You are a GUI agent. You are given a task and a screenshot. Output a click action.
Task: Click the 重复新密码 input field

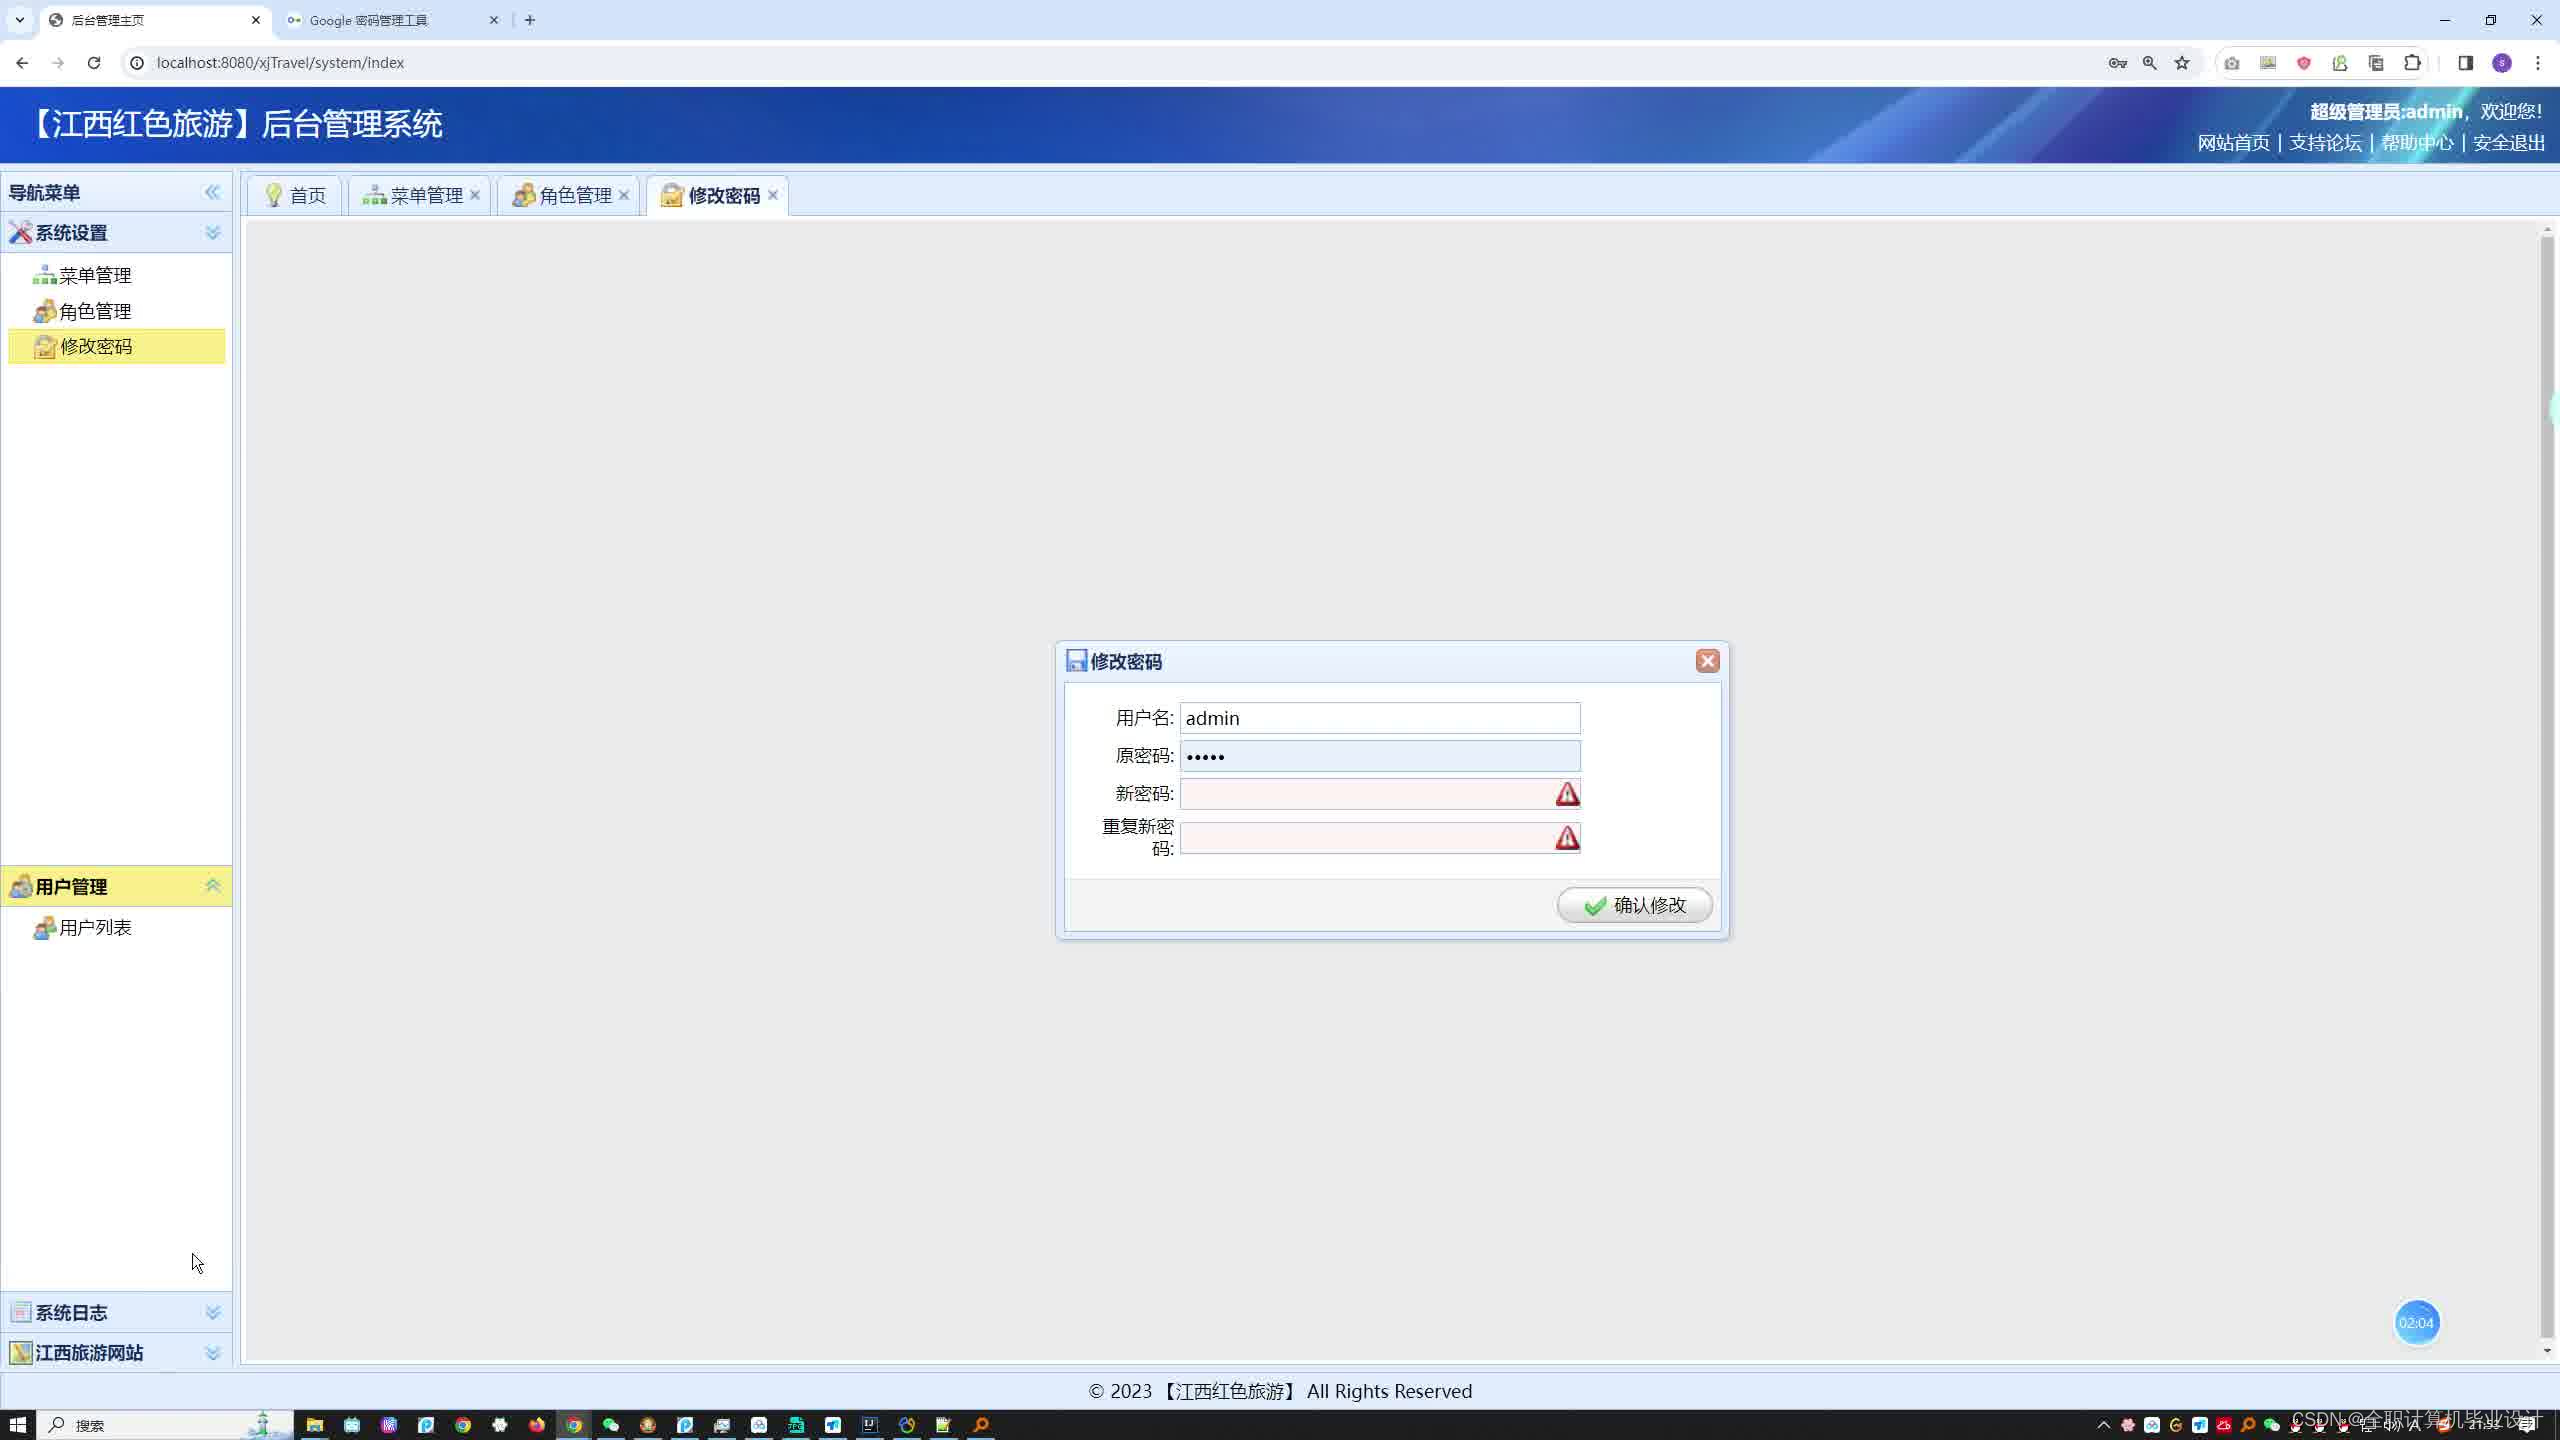coord(1365,838)
